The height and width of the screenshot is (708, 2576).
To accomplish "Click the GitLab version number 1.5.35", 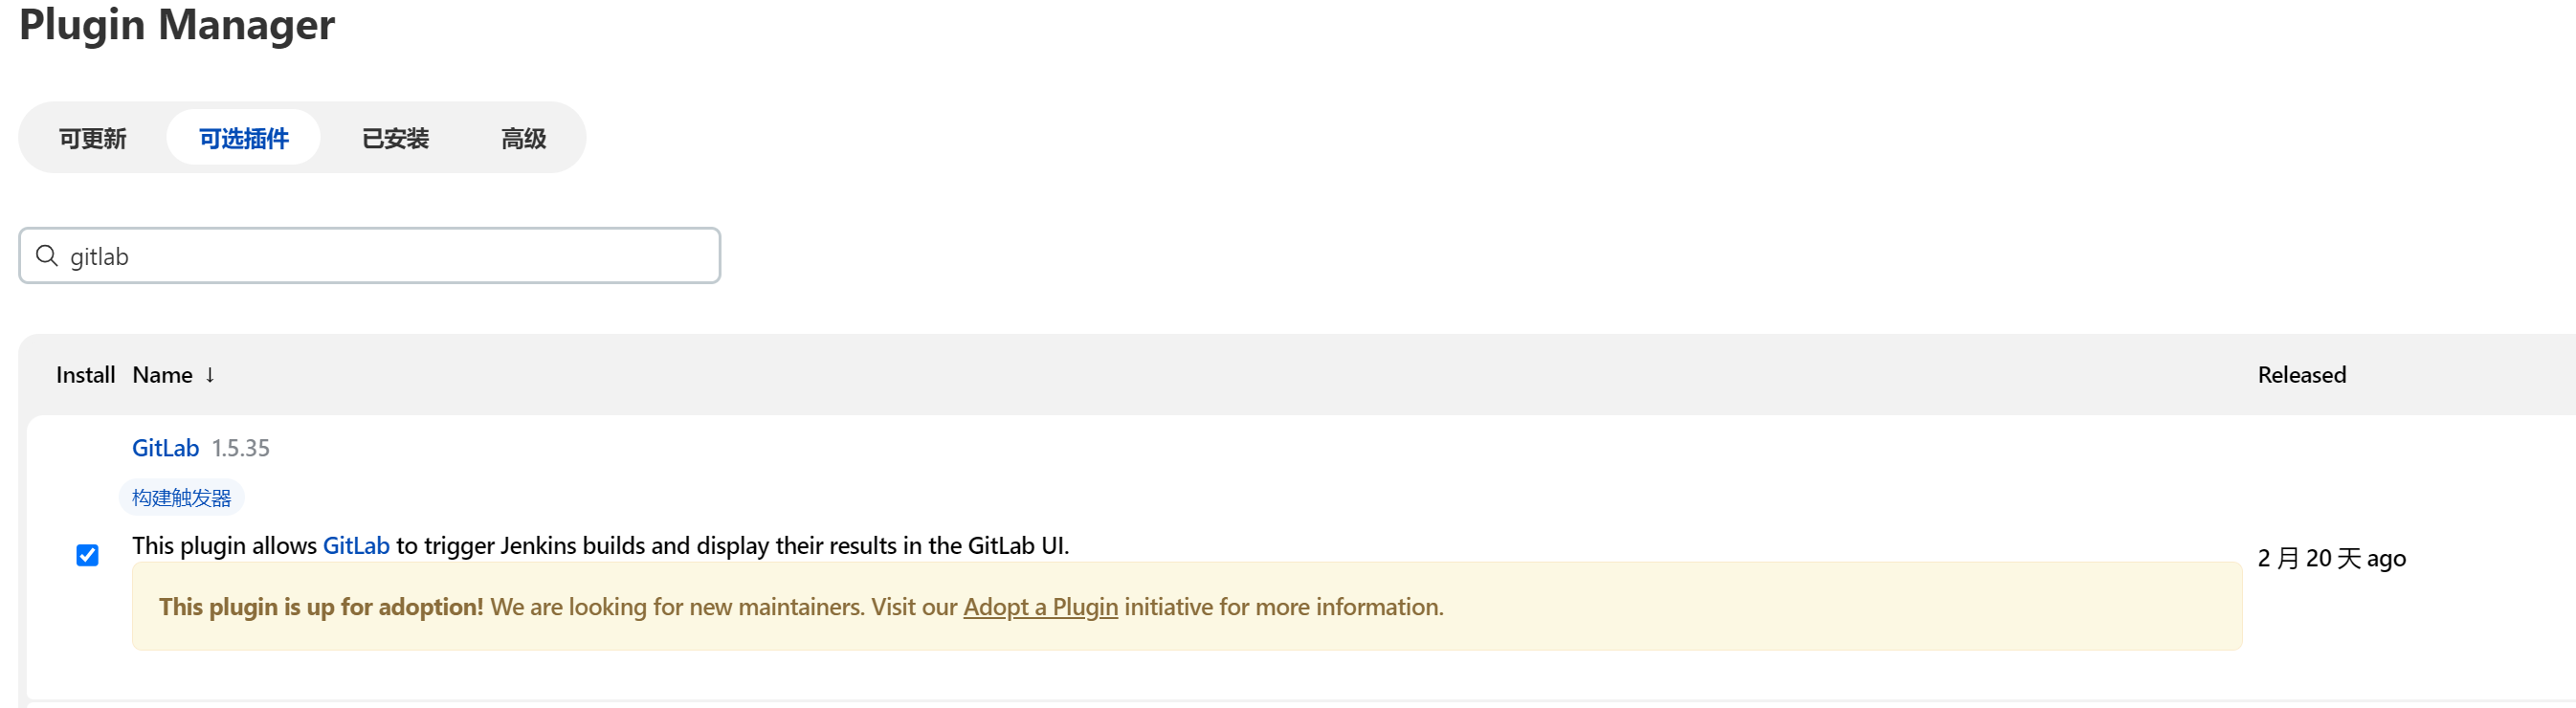I will [240, 448].
